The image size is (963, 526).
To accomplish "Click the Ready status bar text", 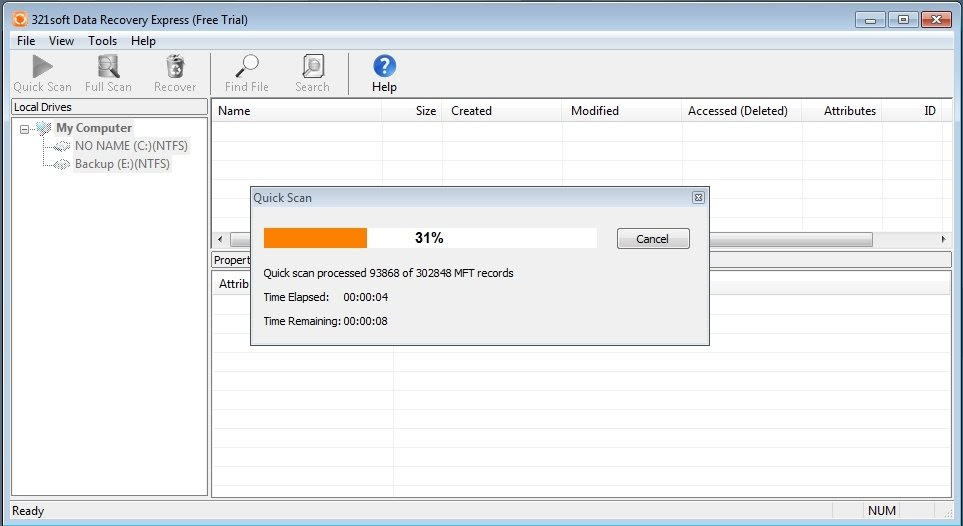I will pyautogui.click(x=28, y=511).
